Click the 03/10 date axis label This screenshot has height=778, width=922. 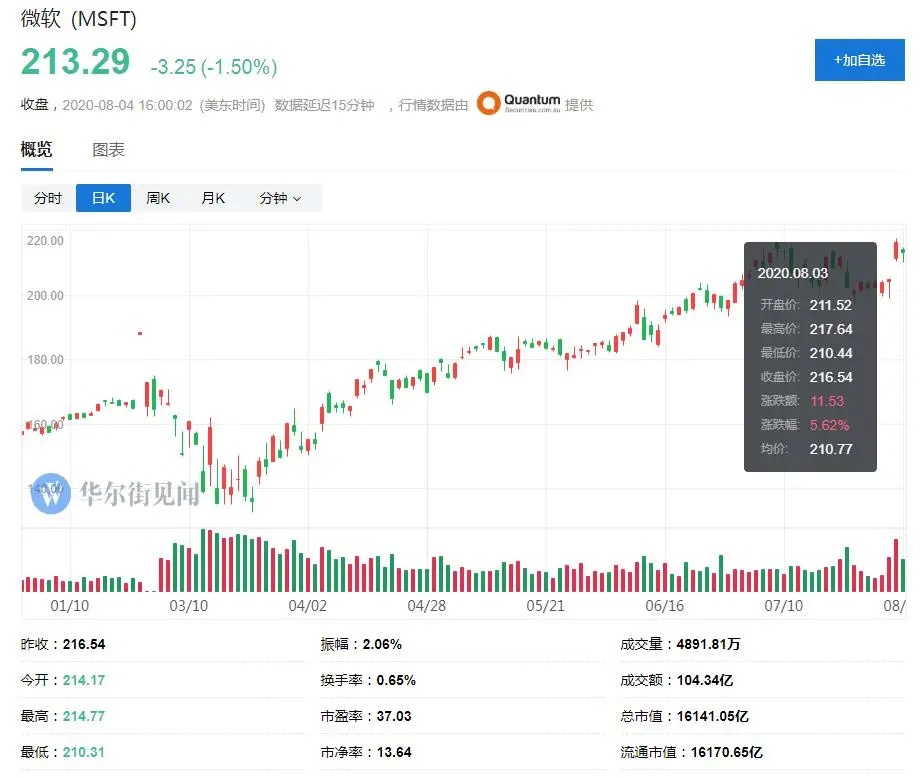(189, 606)
